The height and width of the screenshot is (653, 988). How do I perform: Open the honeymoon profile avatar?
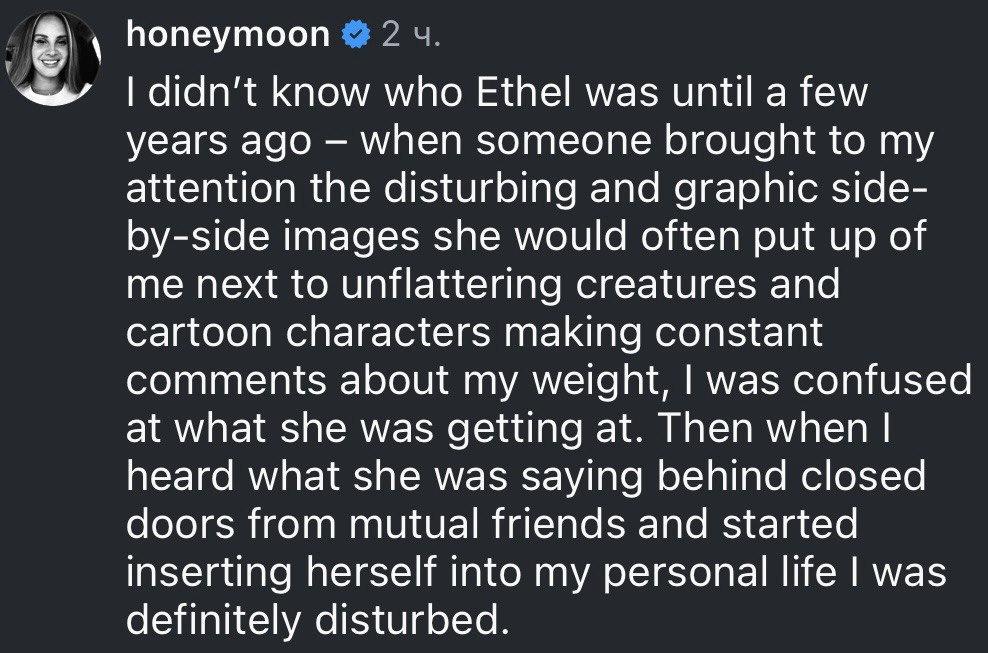pos(53,57)
